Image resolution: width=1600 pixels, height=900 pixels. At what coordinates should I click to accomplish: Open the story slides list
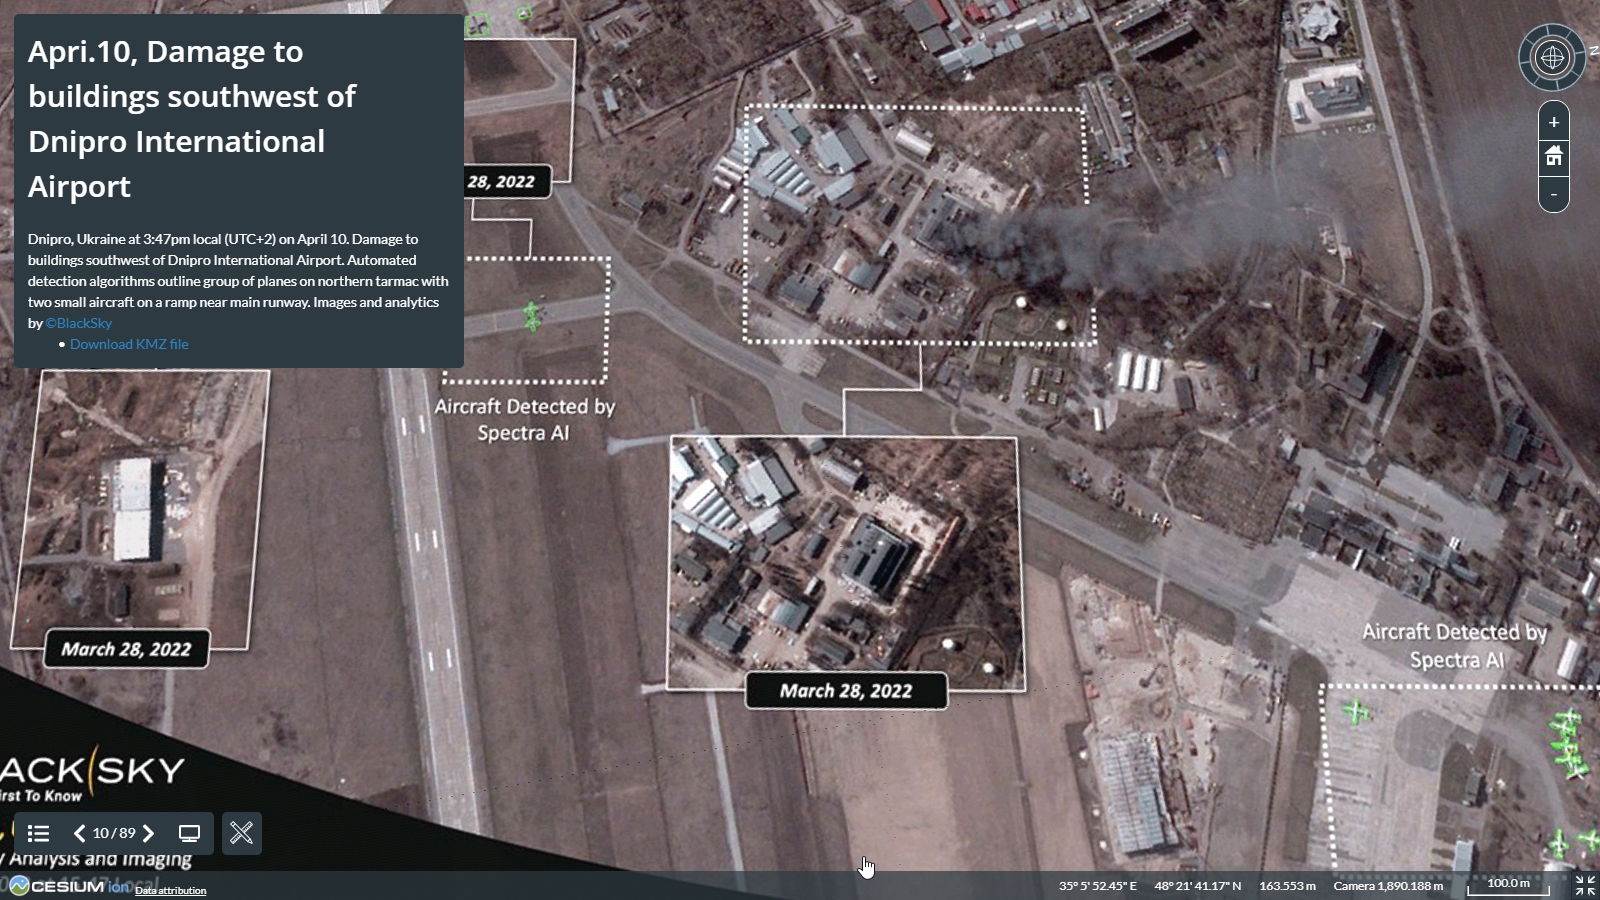(38, 833)
